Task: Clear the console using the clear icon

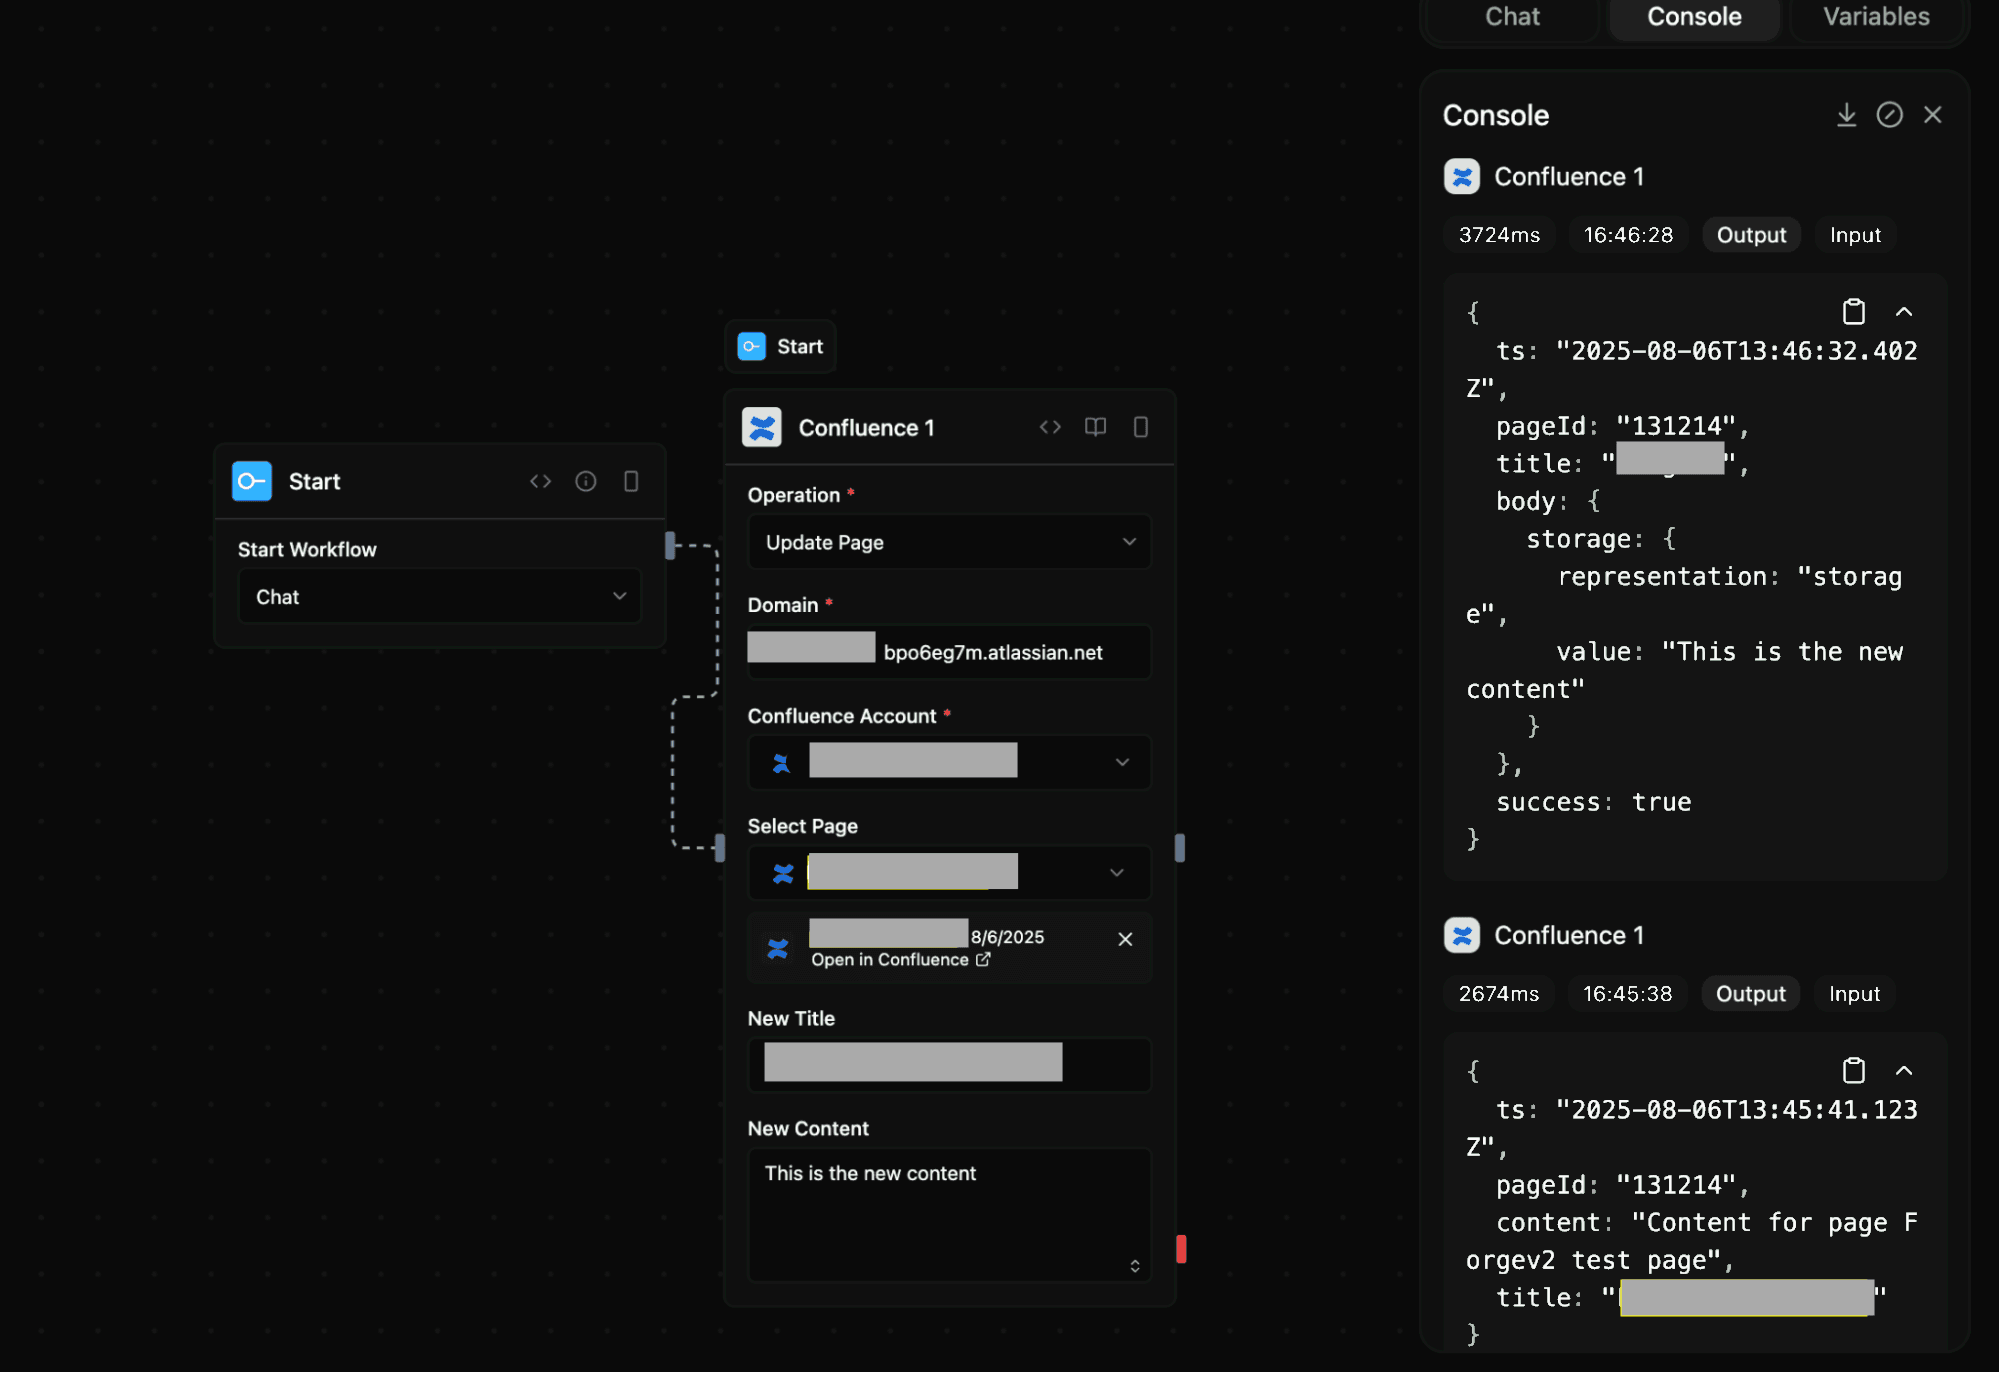Action: (x=1889, y=114)
